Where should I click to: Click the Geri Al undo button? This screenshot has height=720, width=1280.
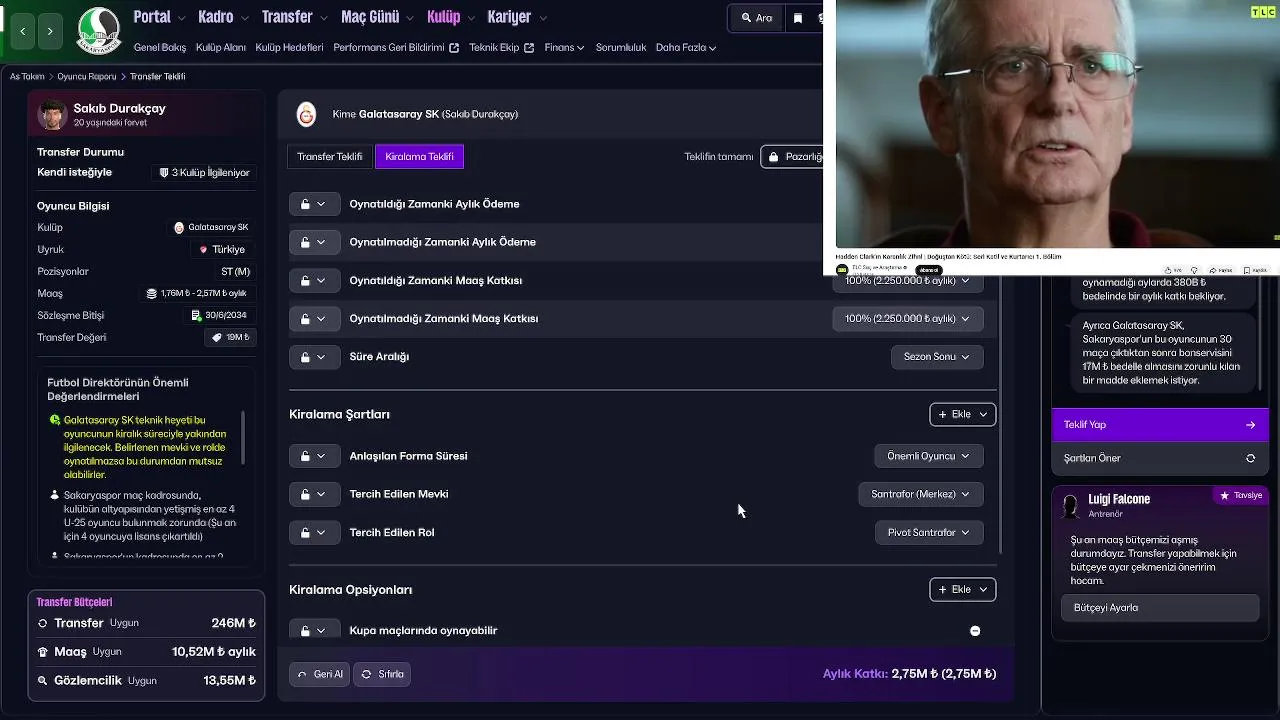(319, 674)
